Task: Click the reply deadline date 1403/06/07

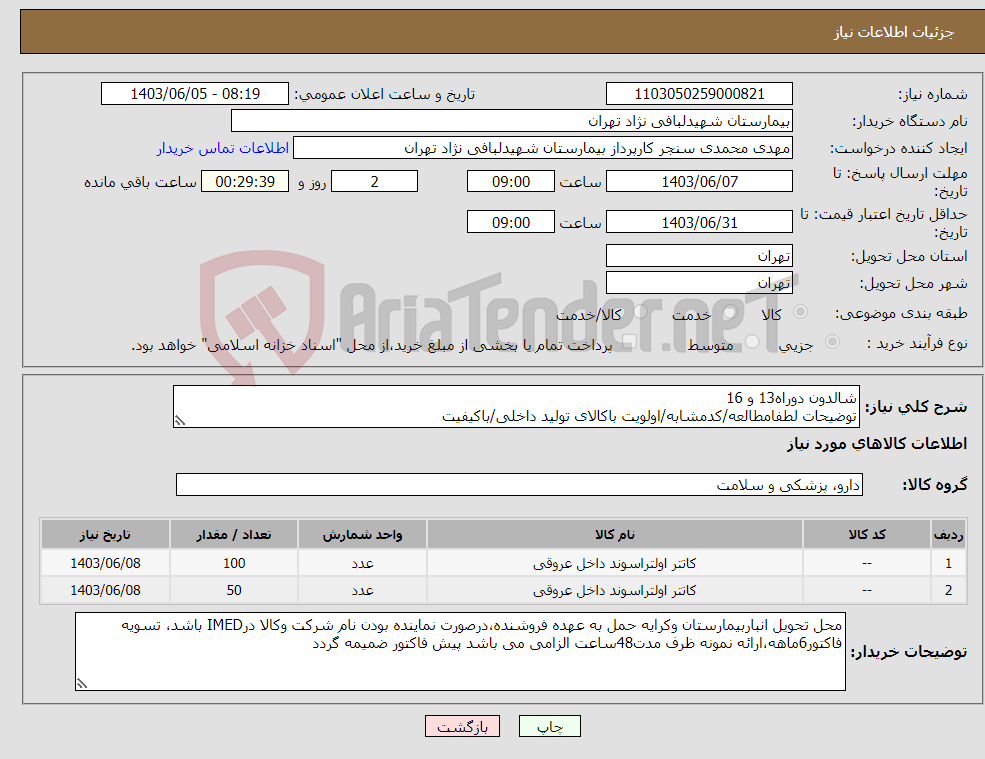Action: 699,182
